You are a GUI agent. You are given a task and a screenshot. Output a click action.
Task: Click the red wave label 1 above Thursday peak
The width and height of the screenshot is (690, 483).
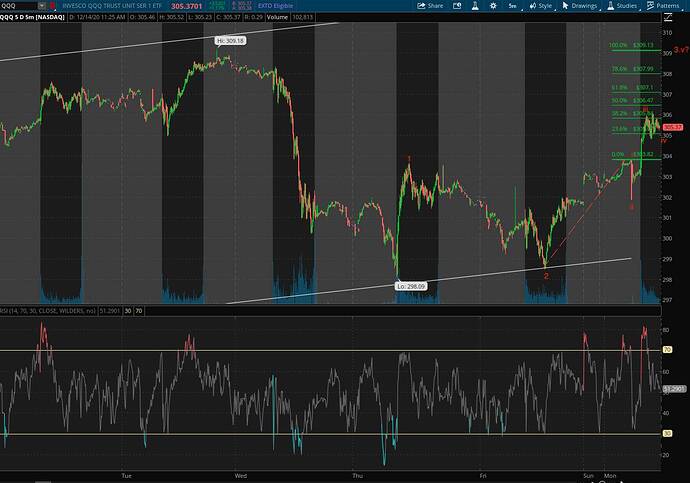click(409, 158)
